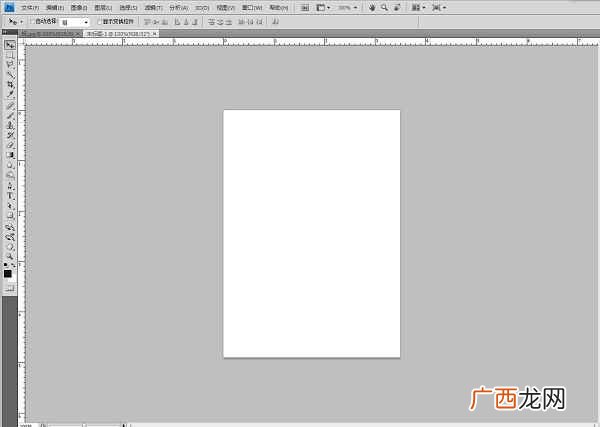The width and height of the screenshot is (600, 427).
Task: Select the Blur tool
Action: click(10, 165)
